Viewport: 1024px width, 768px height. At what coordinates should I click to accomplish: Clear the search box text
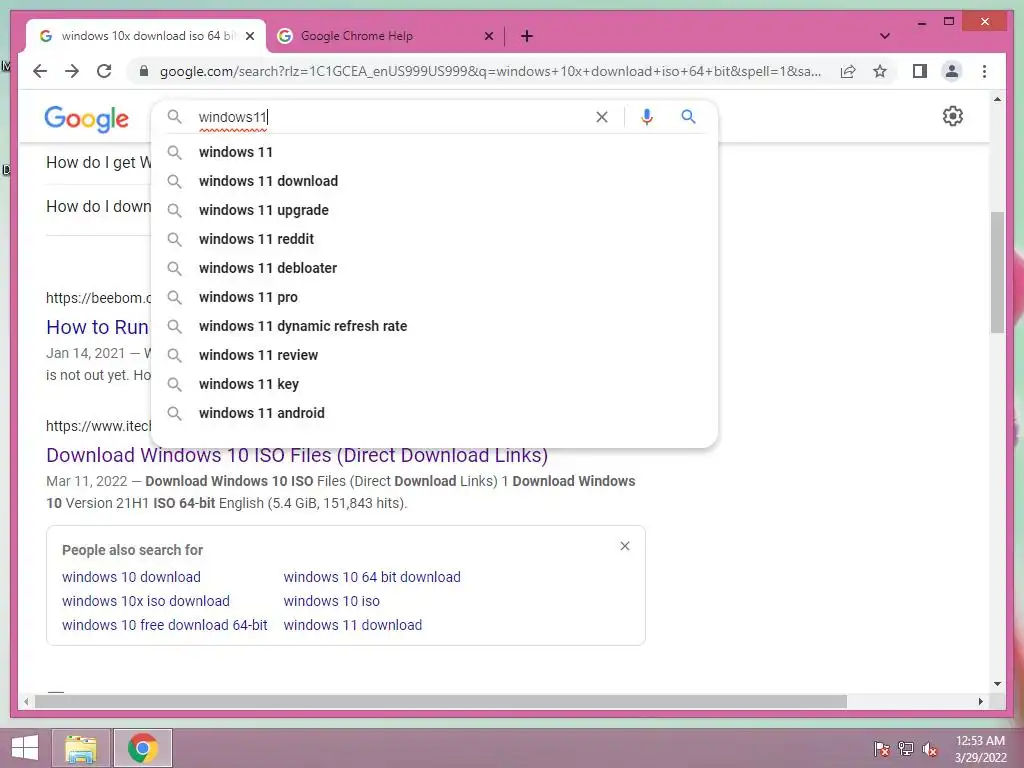pos(601,117)
